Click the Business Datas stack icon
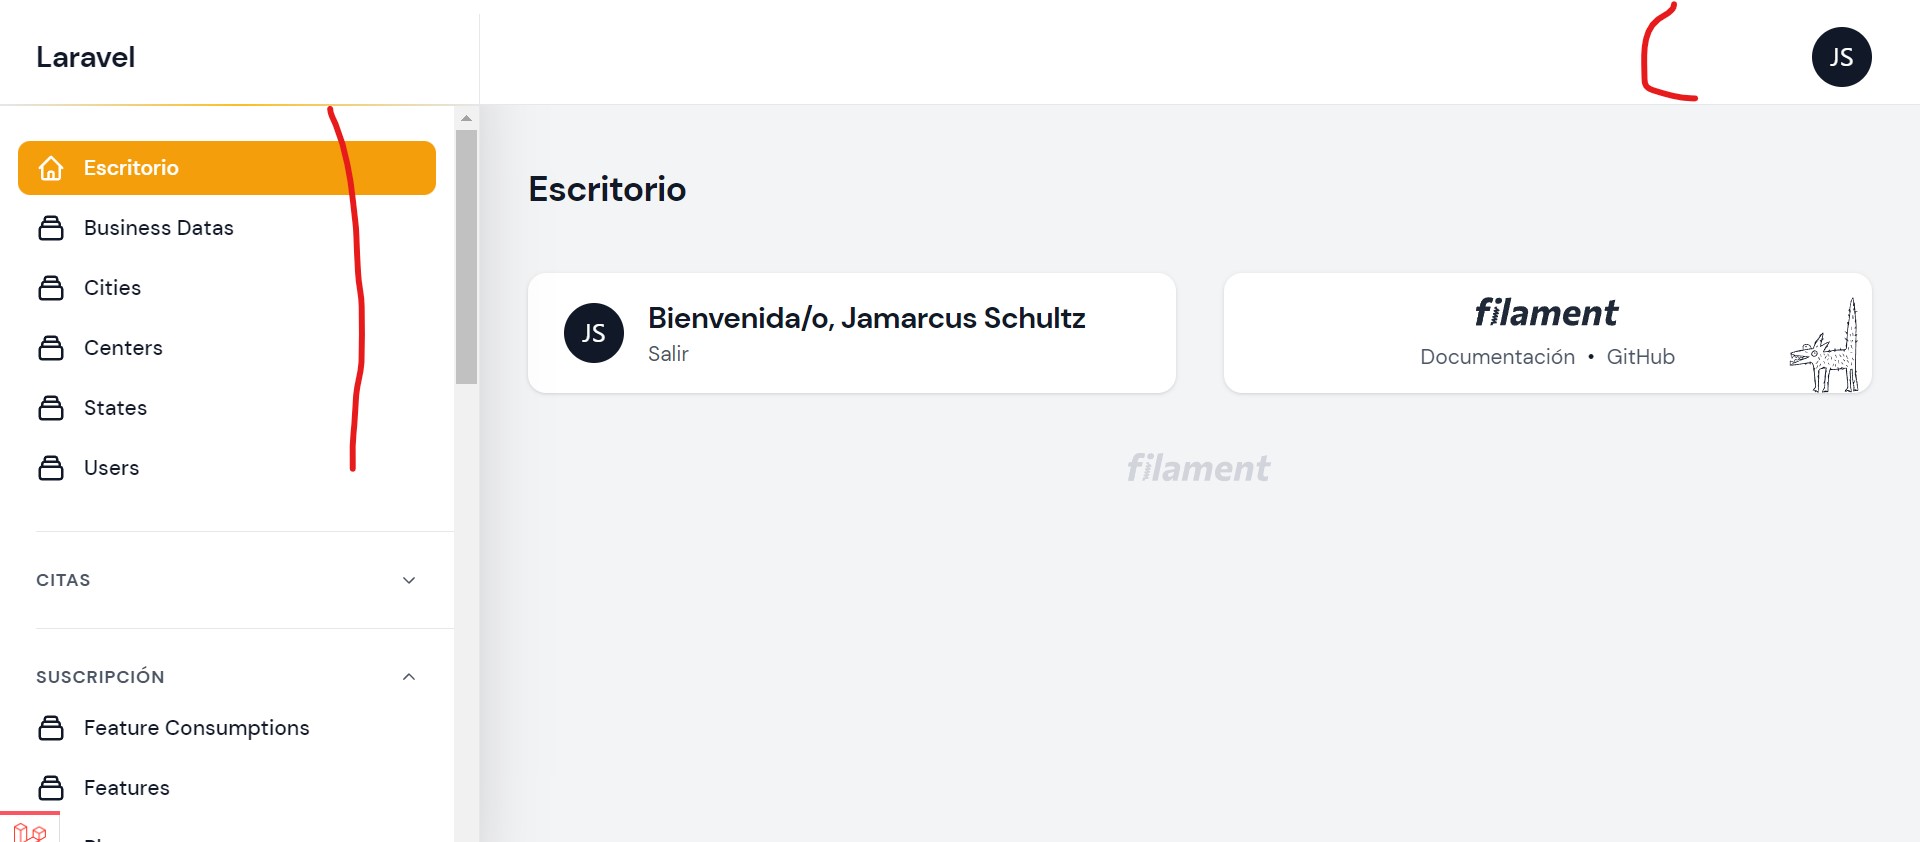 click(x=51, y=228)
